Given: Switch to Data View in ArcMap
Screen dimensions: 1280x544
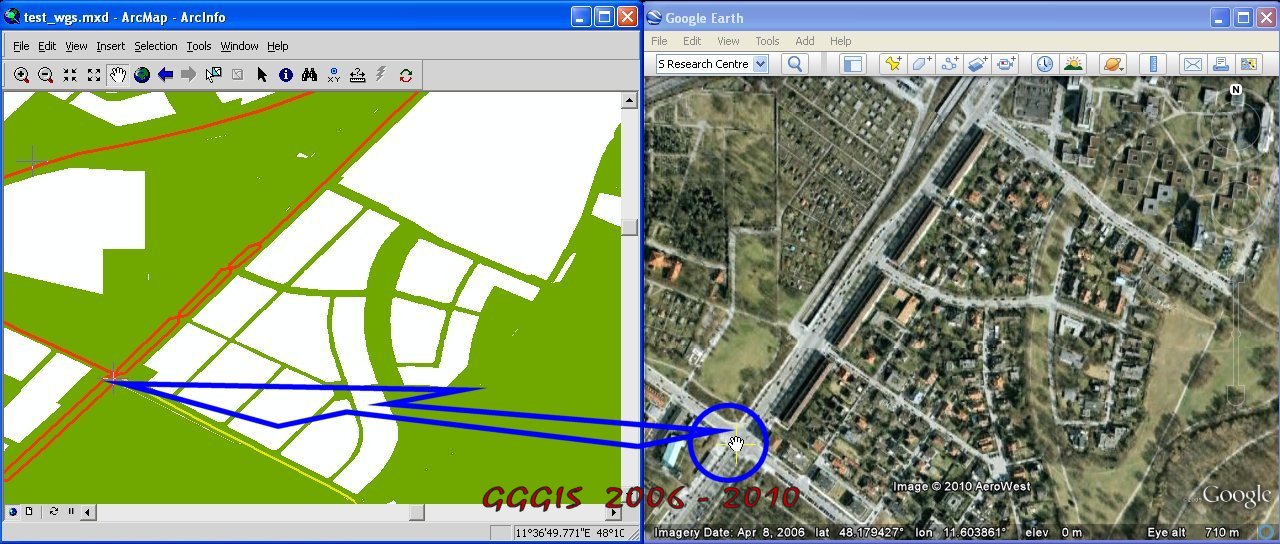Looking at the screenshot, I should pos(13,512).
